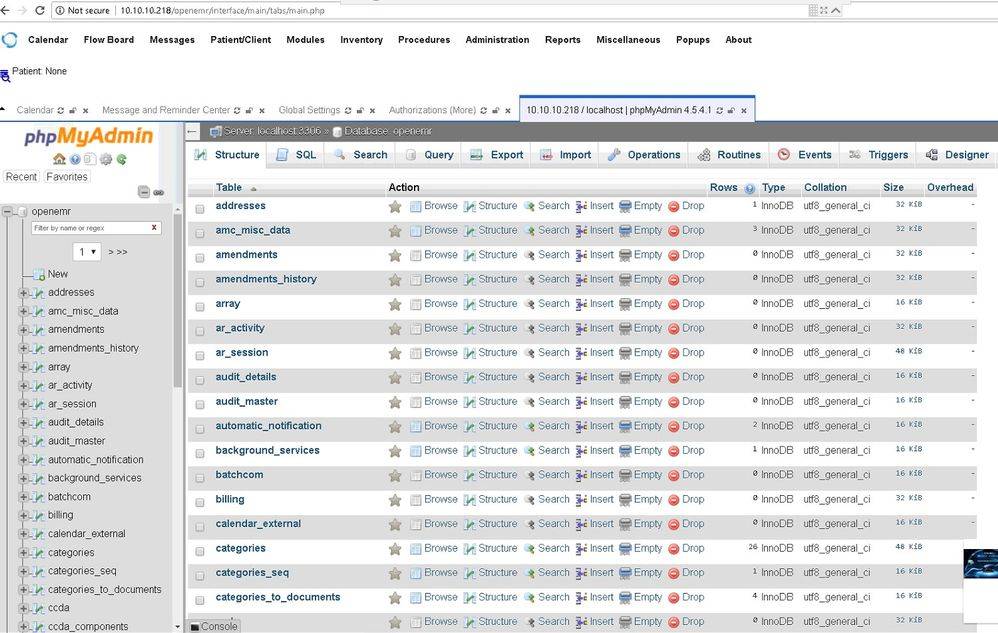Click the green reload navigation icon
998x633 pixels.
[x=122, y=159]
